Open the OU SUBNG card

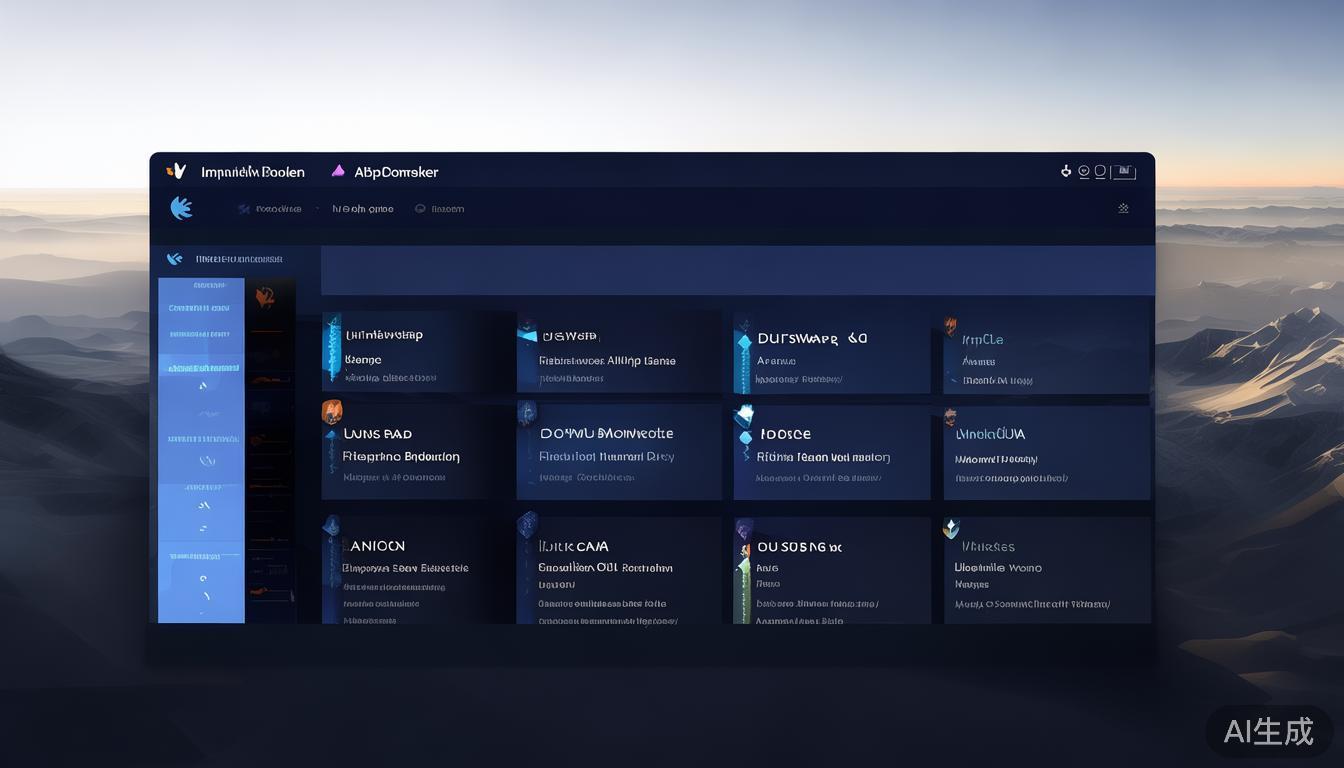tap(799, 547)
